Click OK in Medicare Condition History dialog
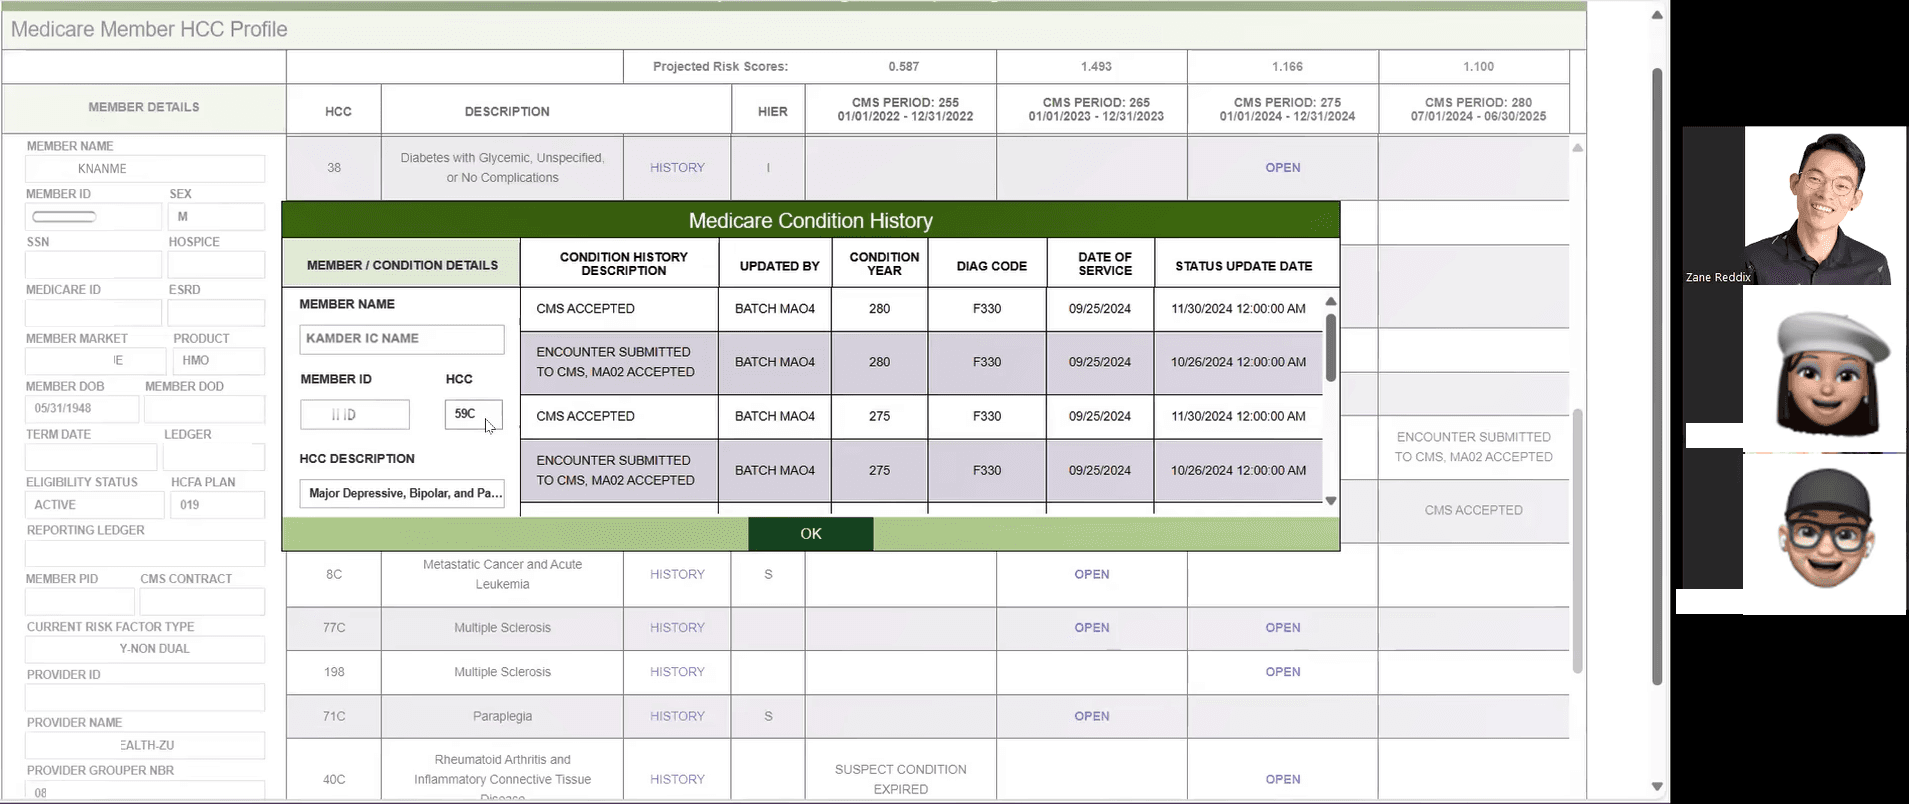1909x804 pixels. 810,534
